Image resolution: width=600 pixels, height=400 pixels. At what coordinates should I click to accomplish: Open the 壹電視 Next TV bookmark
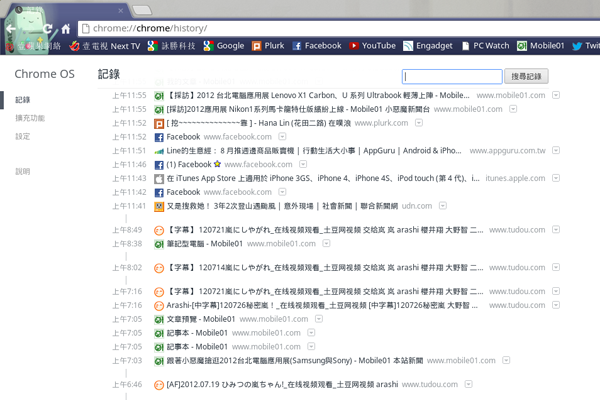tap(105, 46)
